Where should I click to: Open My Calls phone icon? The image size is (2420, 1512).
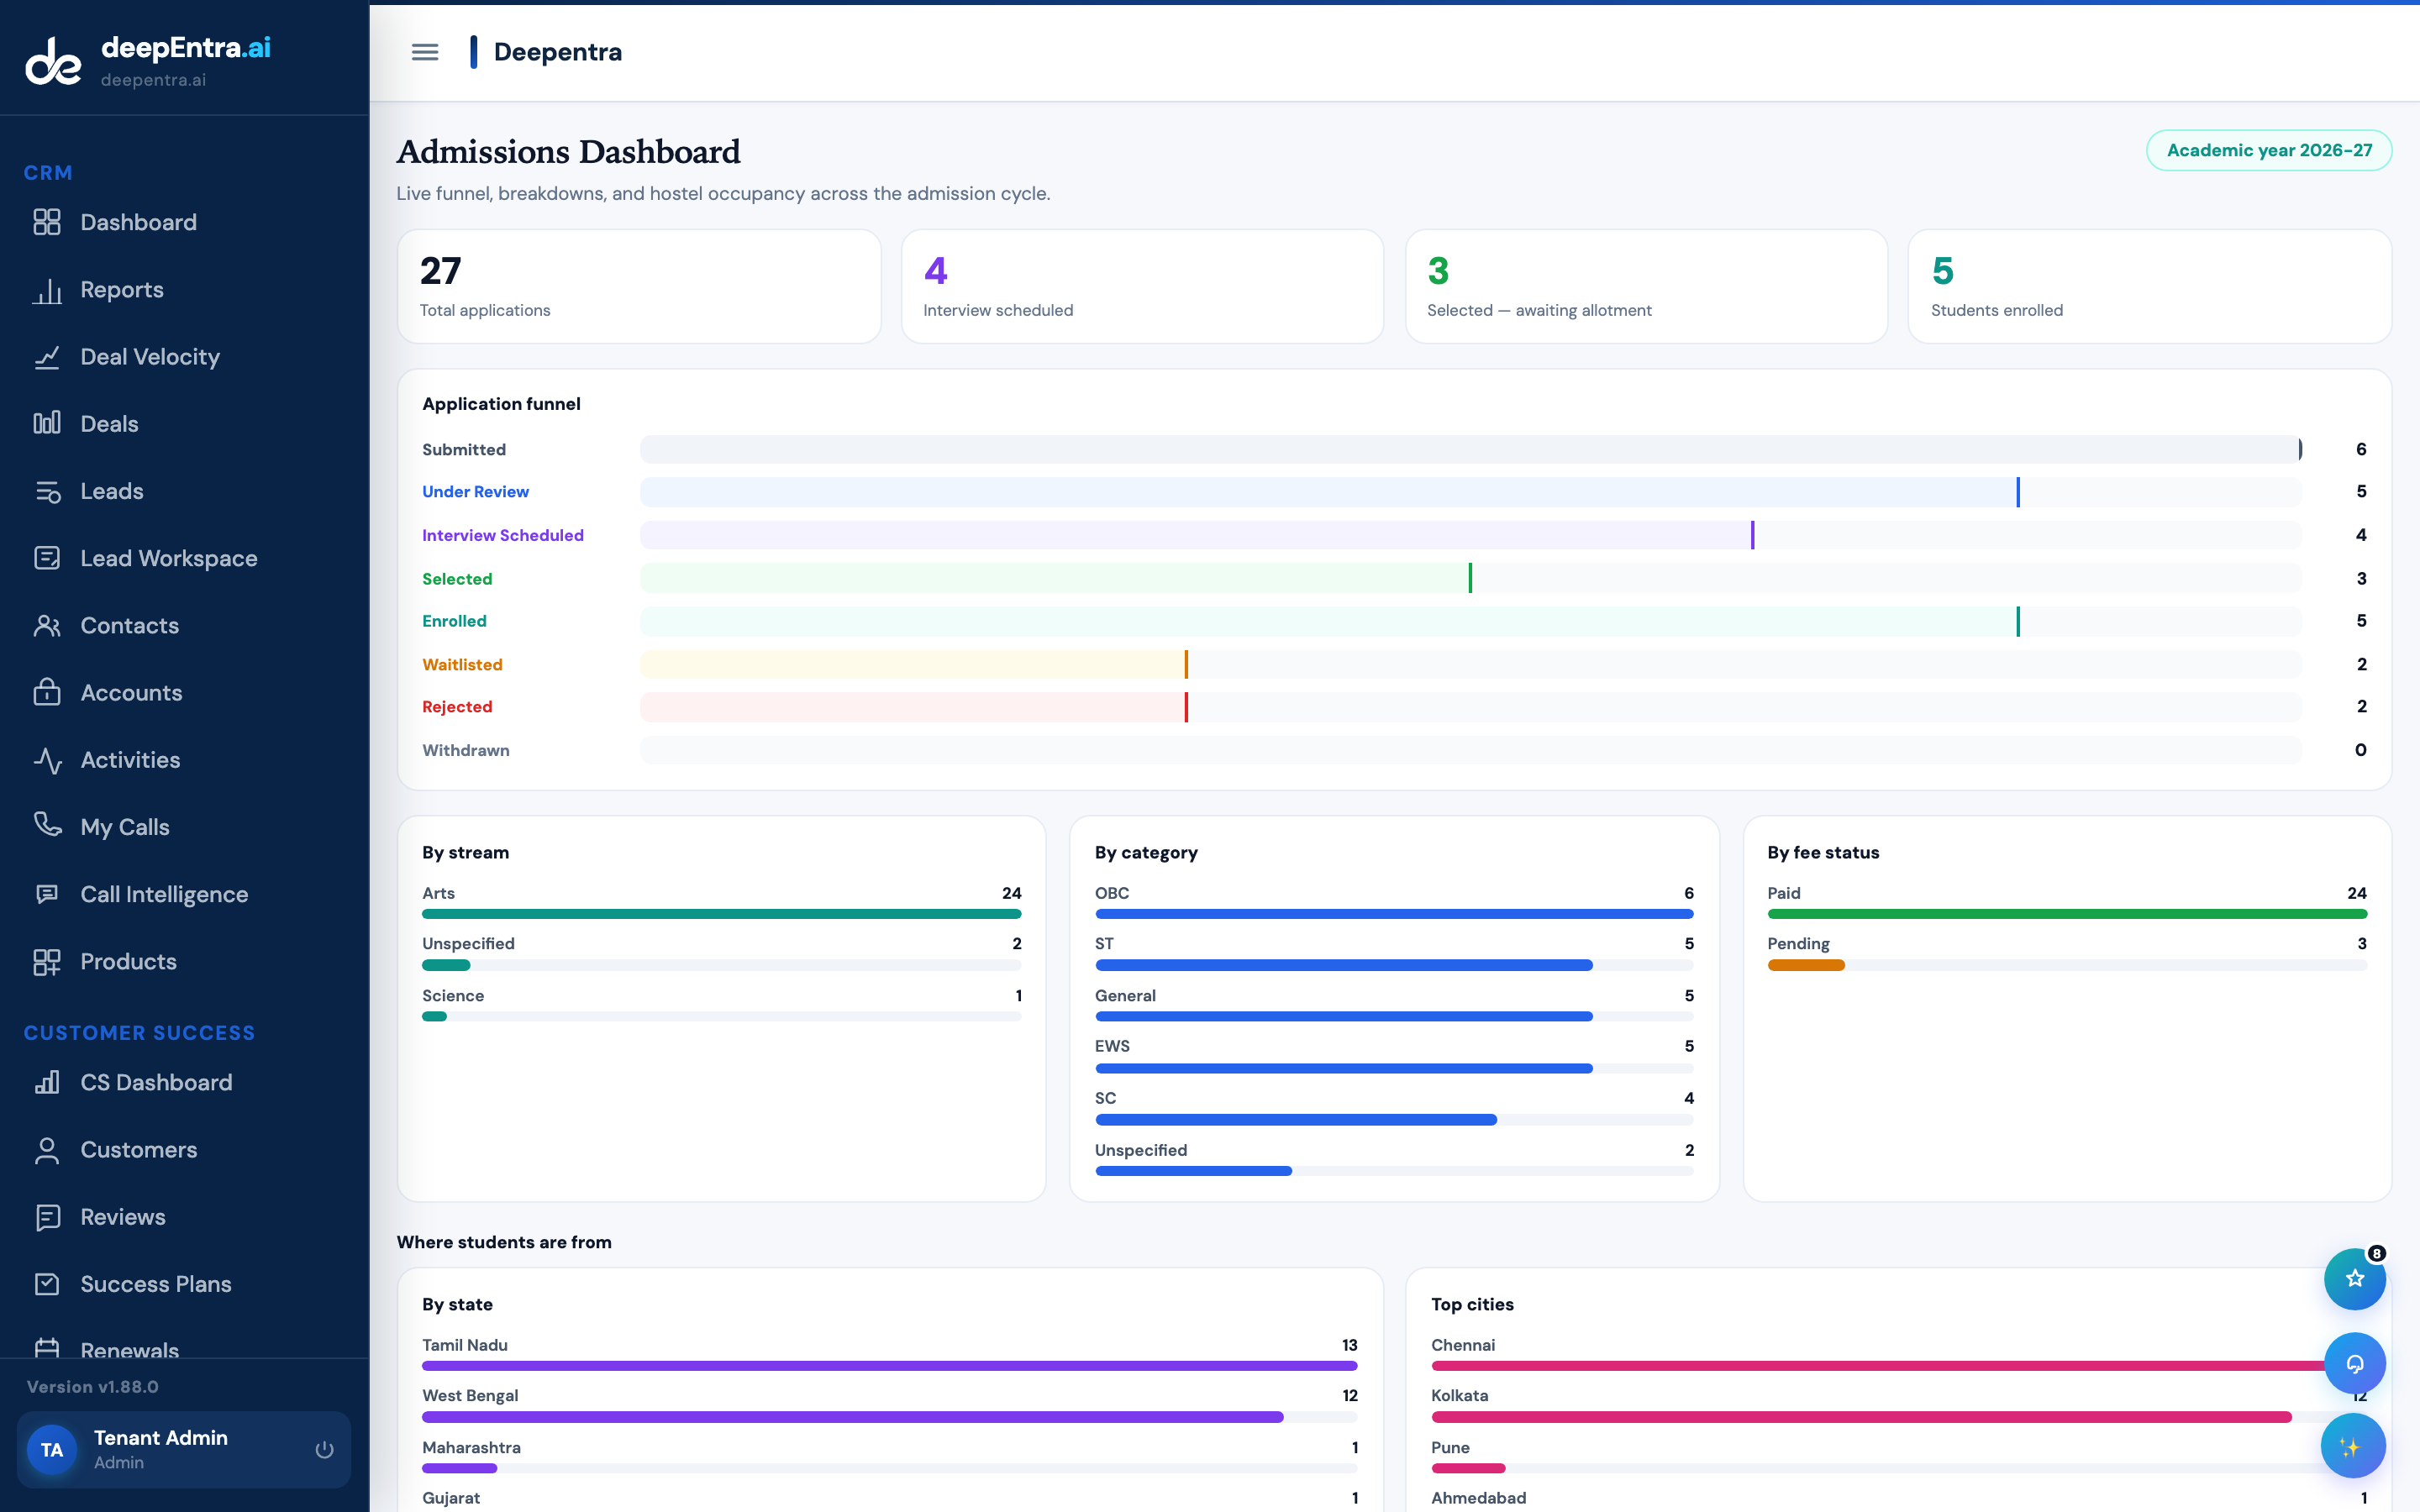47,825
